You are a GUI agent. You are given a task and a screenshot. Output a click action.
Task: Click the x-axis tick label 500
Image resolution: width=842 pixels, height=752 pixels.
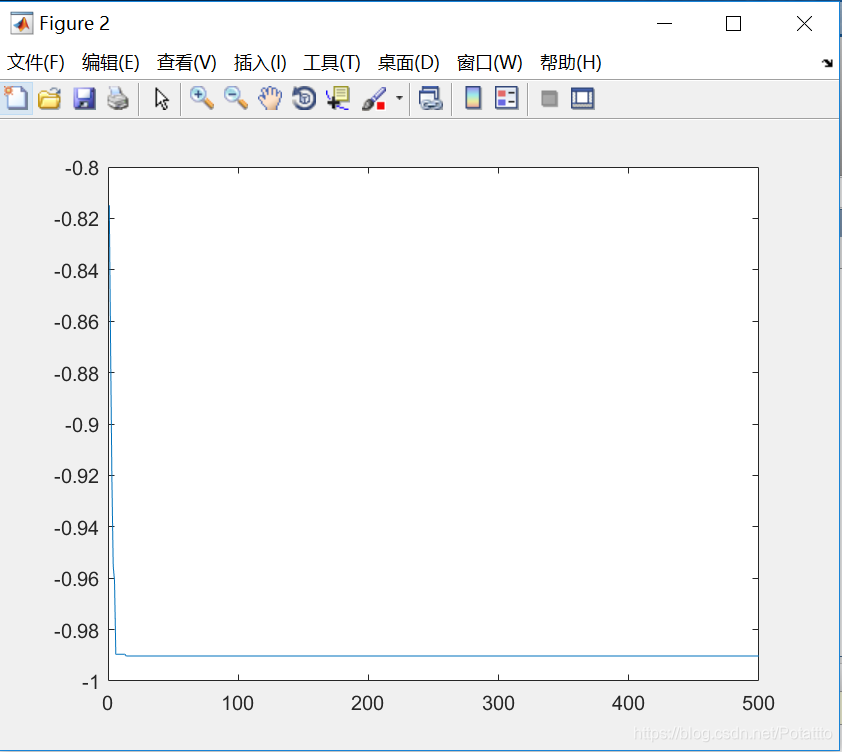(x=758, y=703)
